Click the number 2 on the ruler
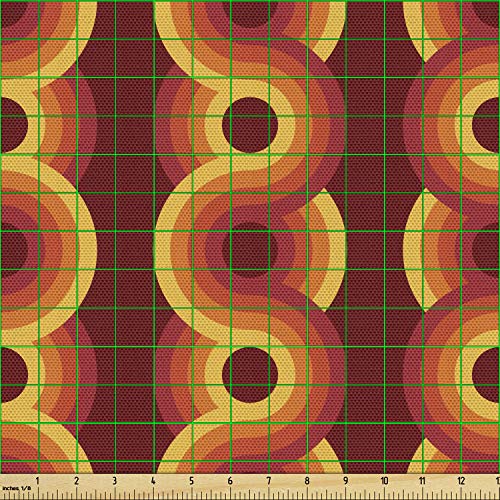 [77, 481]
